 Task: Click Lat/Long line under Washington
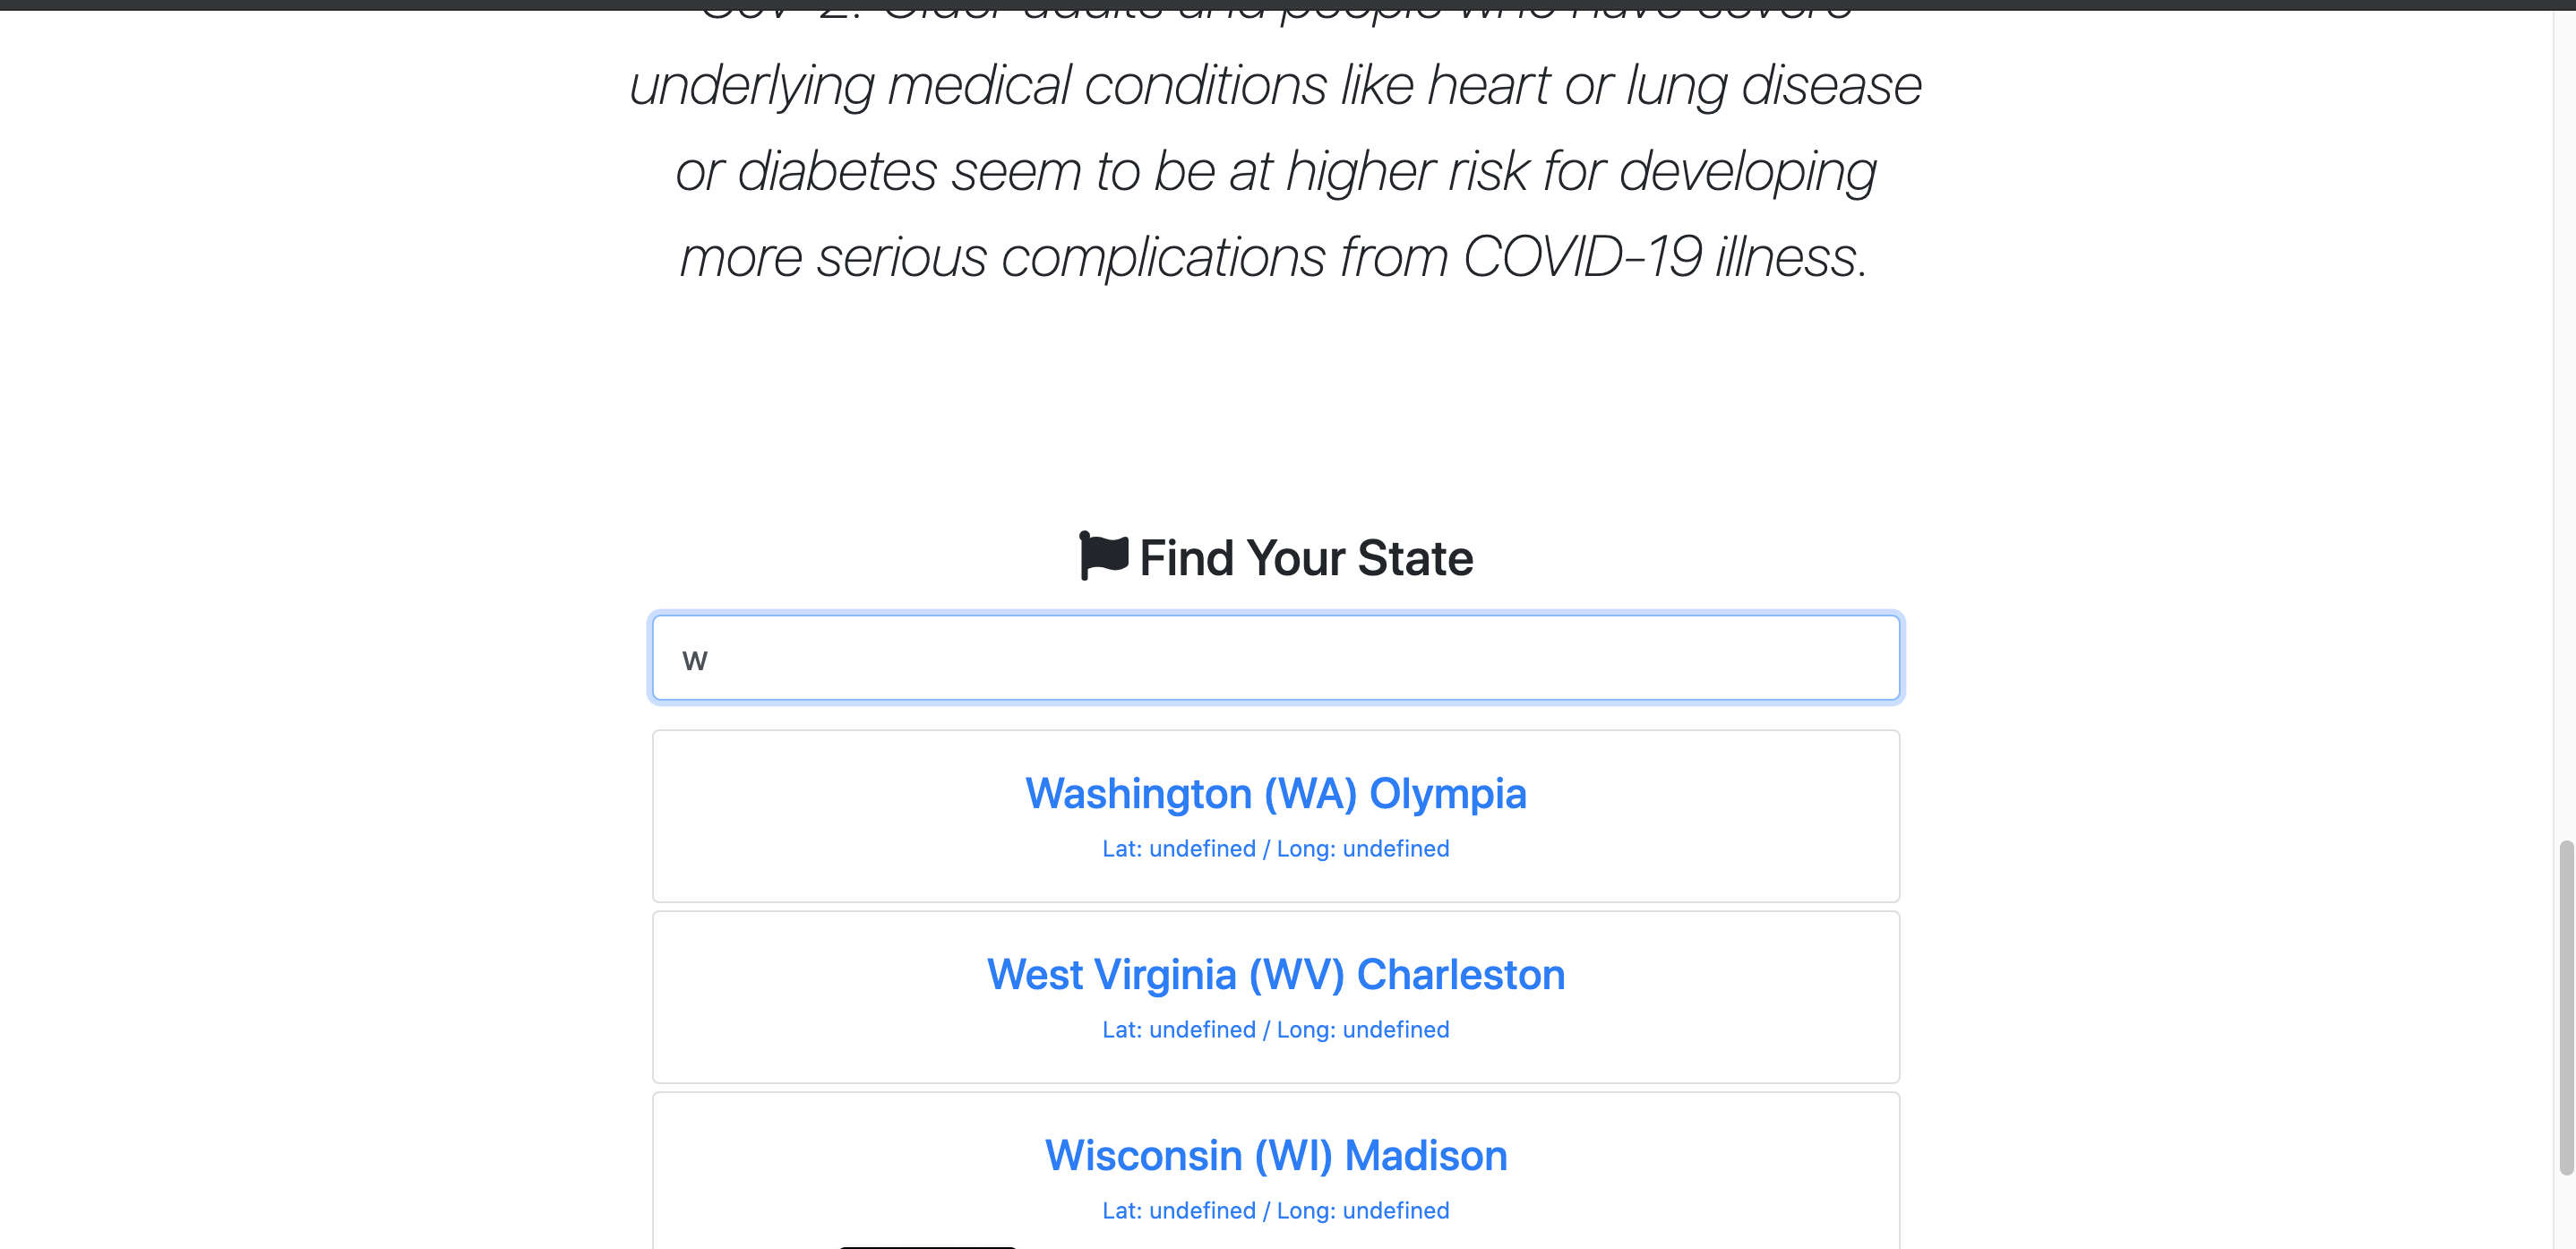click(x=1275, y=849)
